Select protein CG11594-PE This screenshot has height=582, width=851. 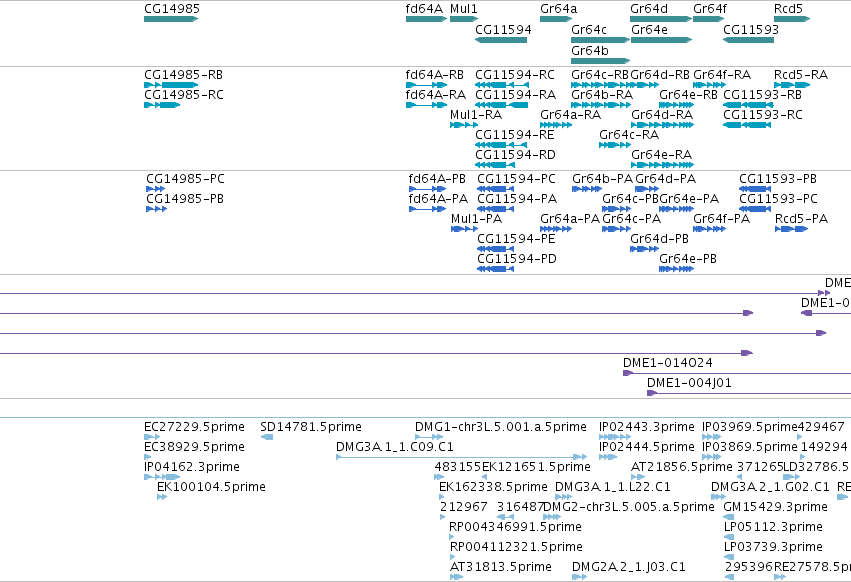[495, 249]
